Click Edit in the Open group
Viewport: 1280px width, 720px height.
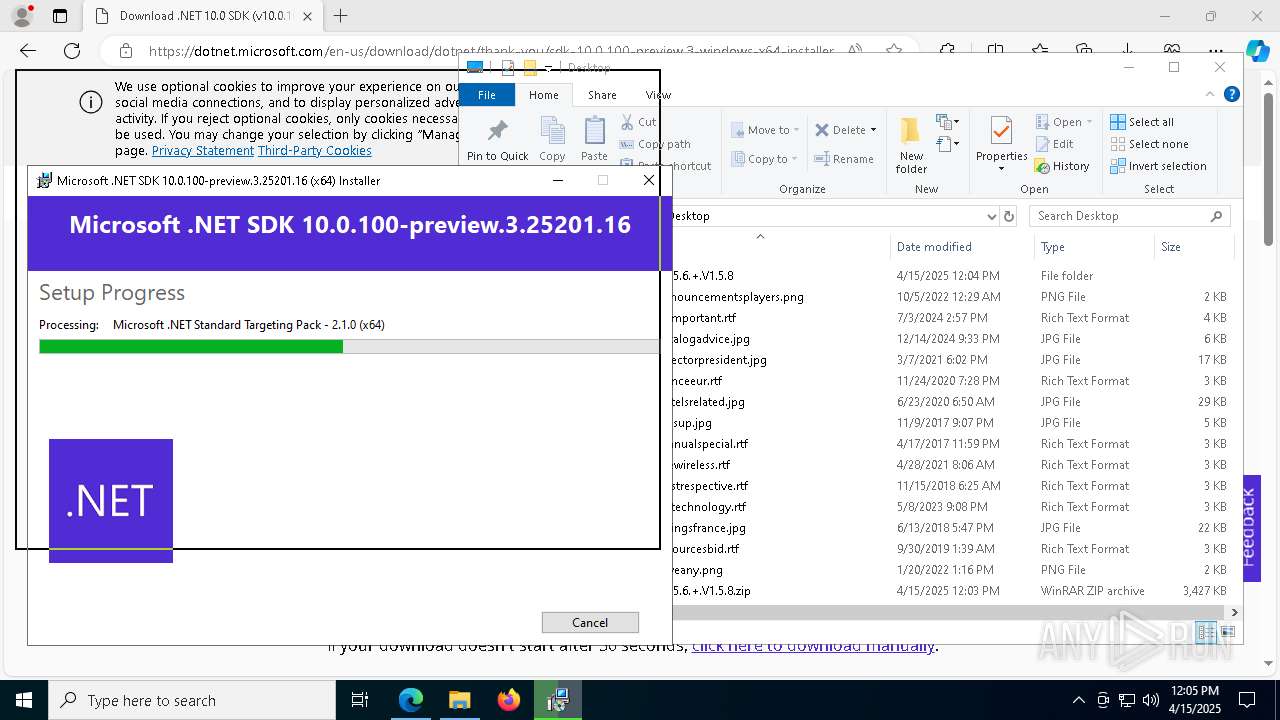point(1054,144)
